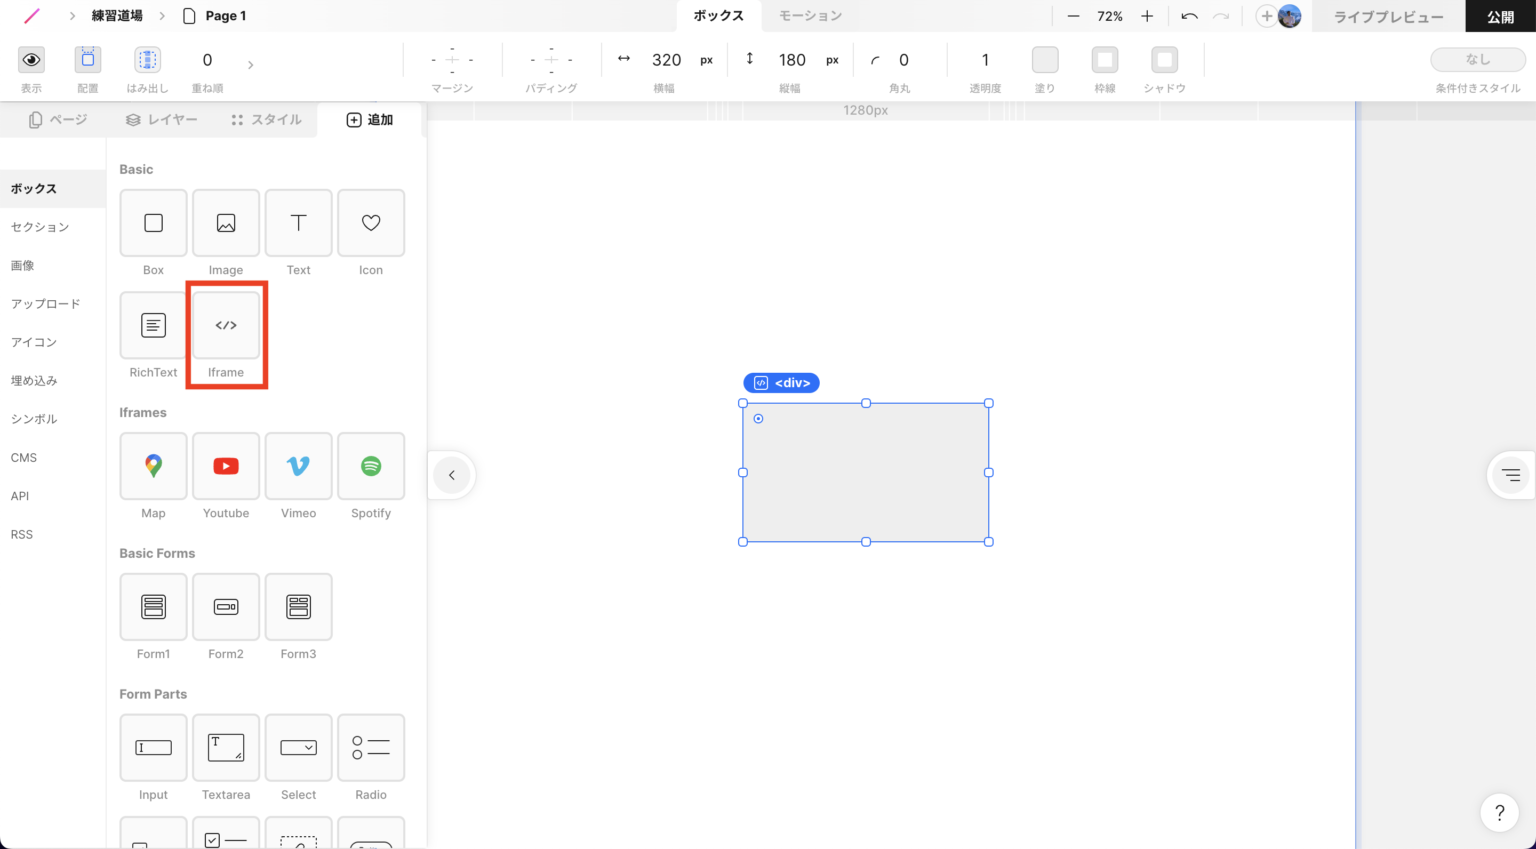Insert a Vimeo video element
The width and height of the screenshot is (1536, 849).
(298, 466)
